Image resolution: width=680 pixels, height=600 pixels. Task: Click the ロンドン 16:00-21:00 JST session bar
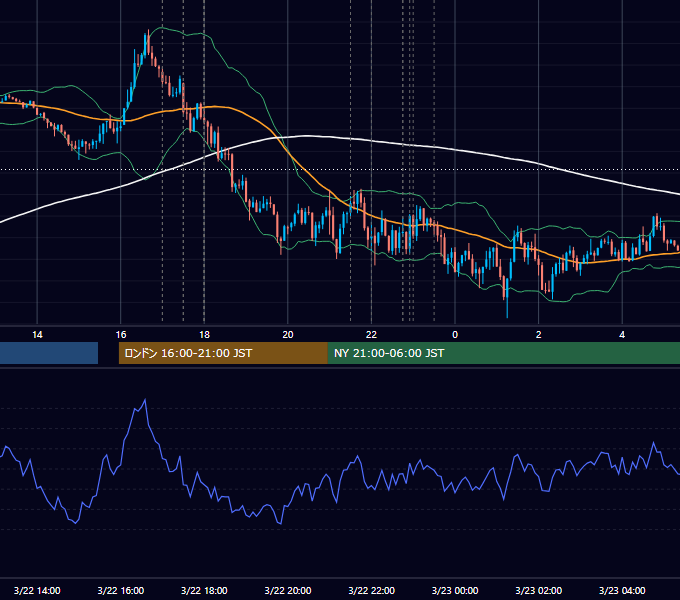[x=223, y=353]
